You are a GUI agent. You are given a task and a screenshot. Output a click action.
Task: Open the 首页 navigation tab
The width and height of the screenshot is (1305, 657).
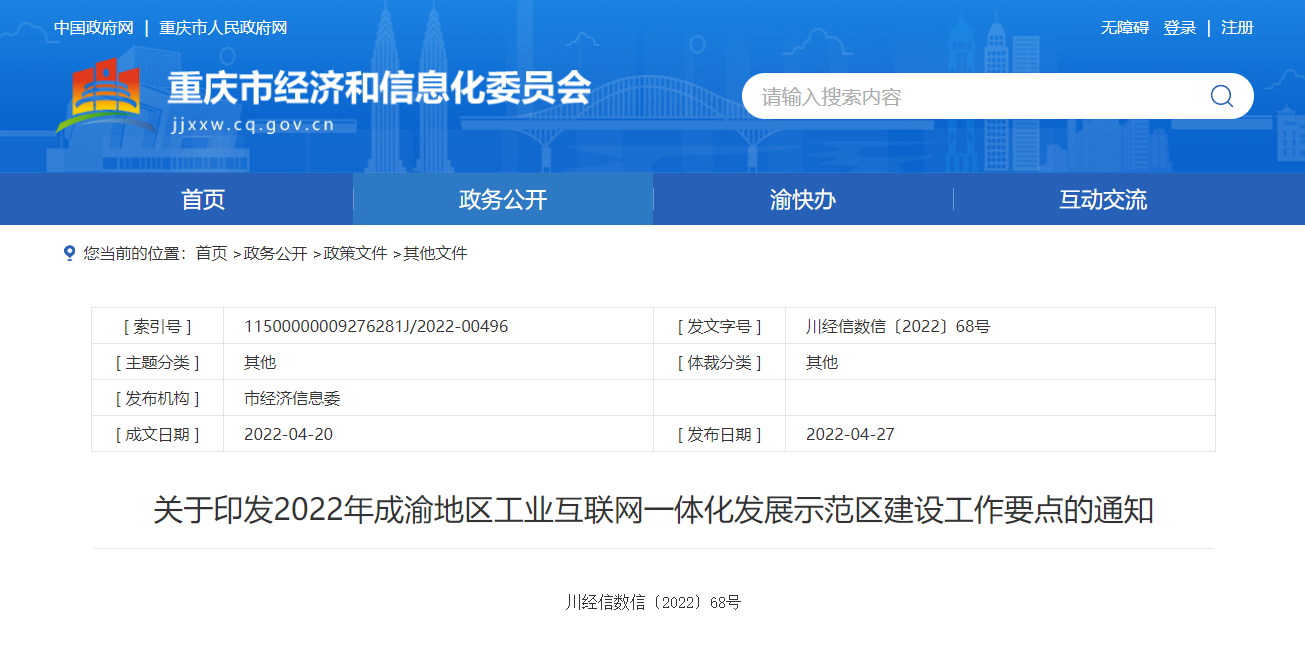pos(203,199)
